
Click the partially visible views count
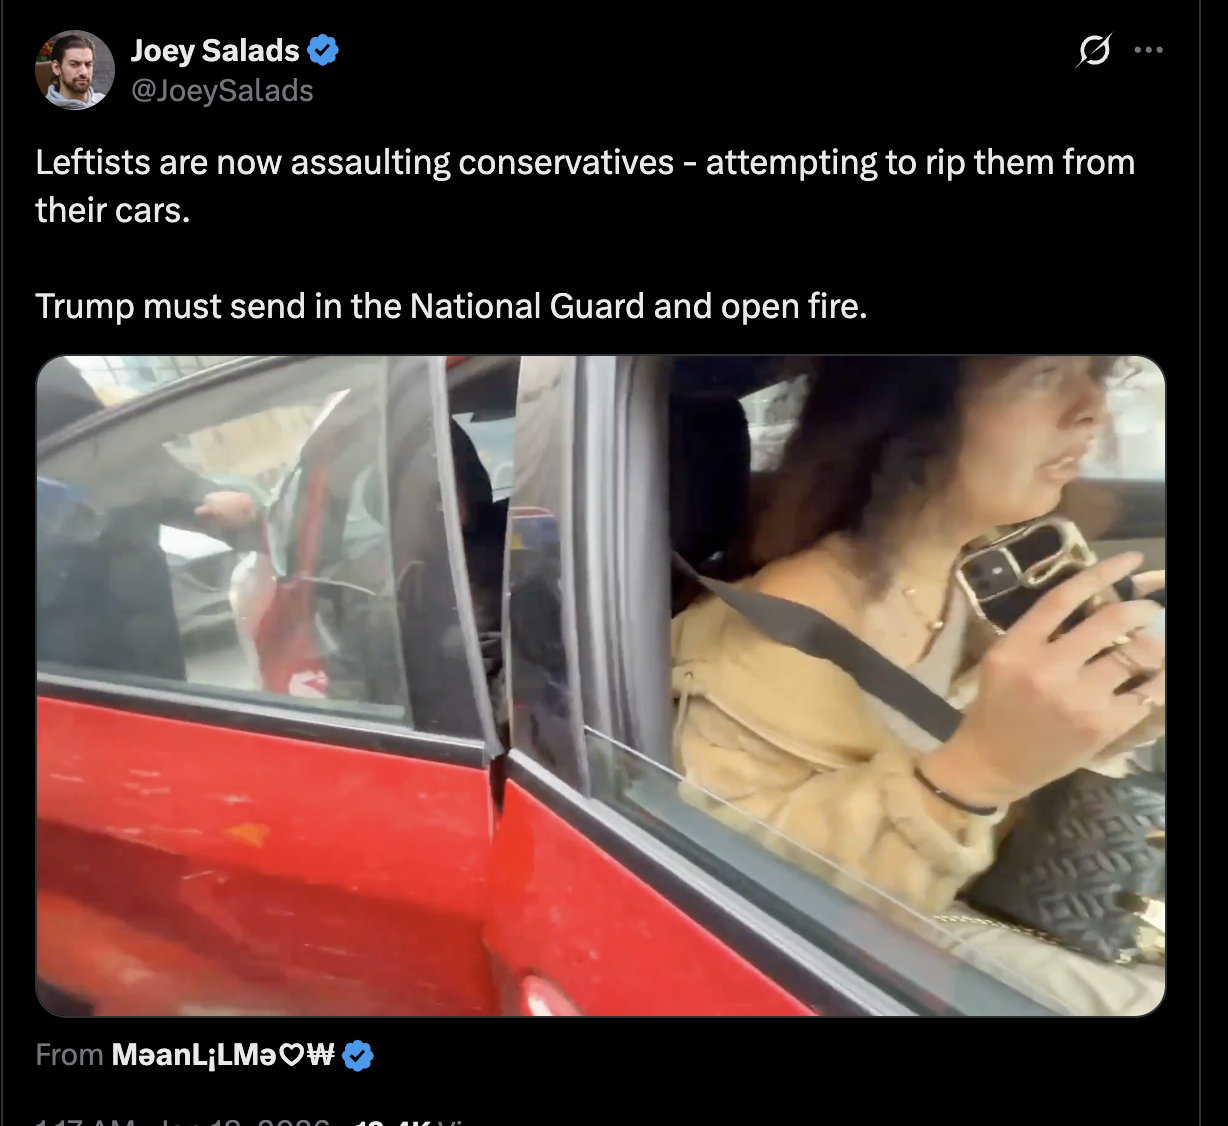(407, 1120)
